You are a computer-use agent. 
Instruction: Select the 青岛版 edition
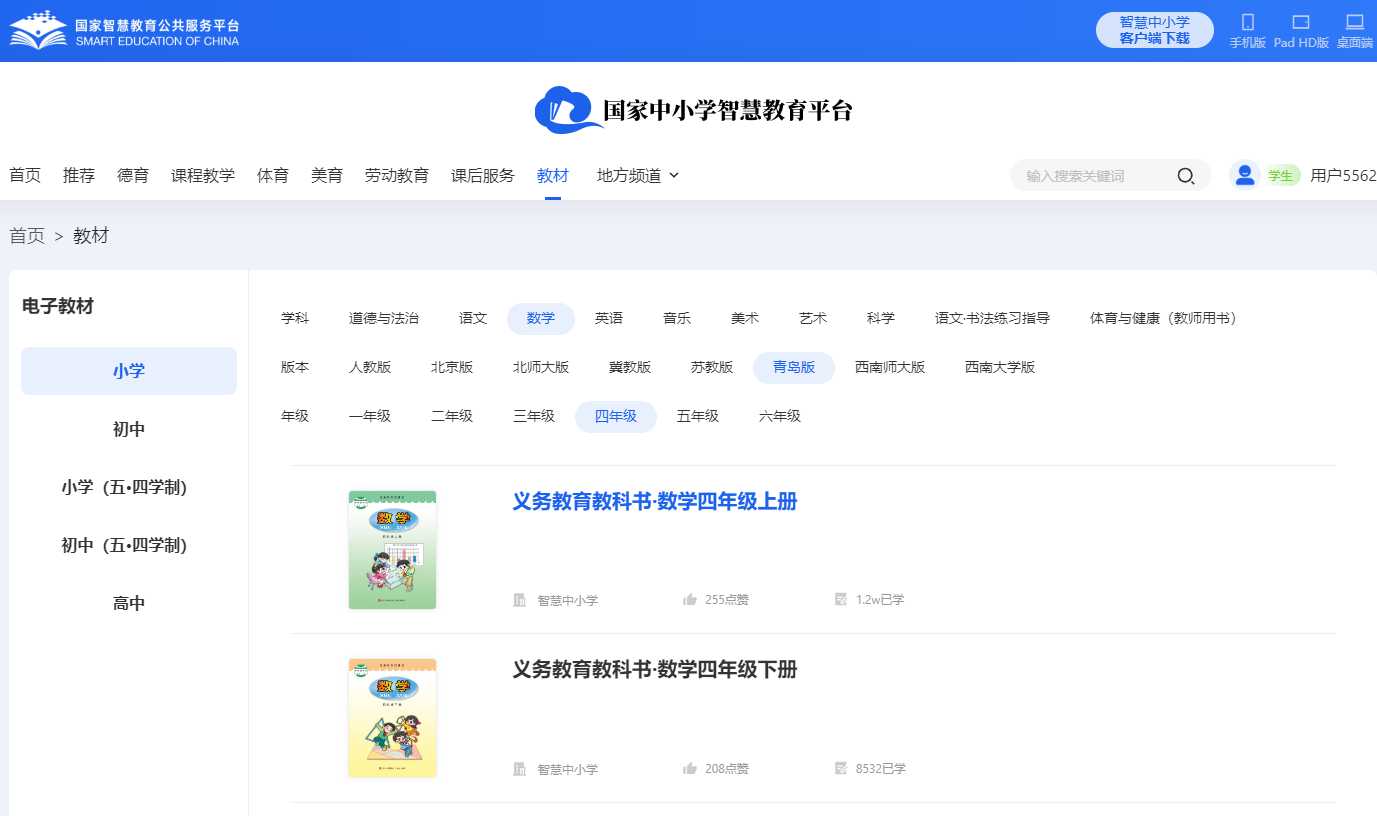point(794,367)
